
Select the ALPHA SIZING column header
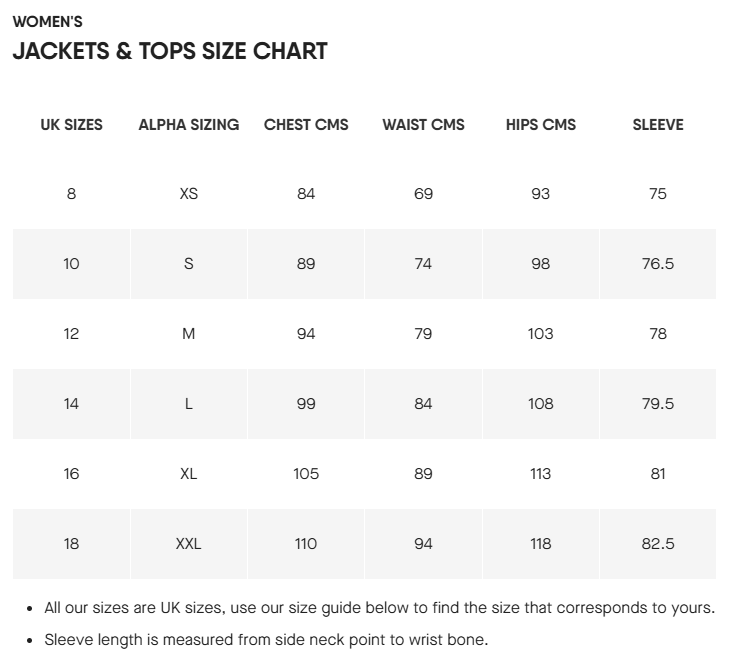pyautogui.click(x=189, y=125)
